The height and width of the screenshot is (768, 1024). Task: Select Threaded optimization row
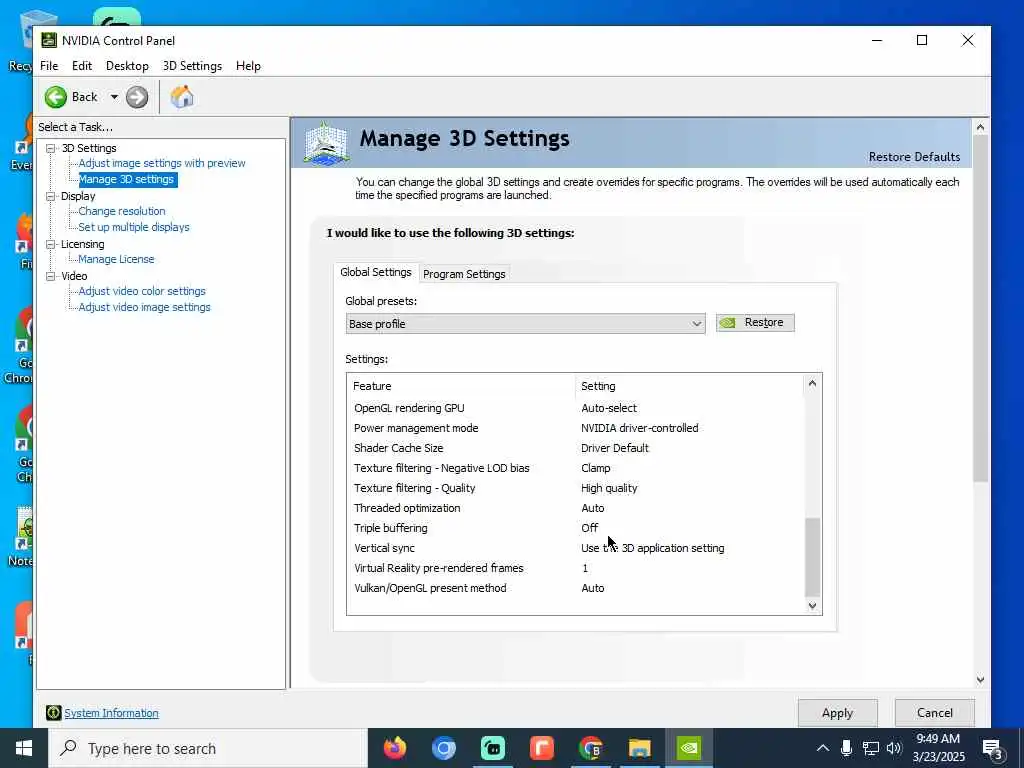click(577, 508)
